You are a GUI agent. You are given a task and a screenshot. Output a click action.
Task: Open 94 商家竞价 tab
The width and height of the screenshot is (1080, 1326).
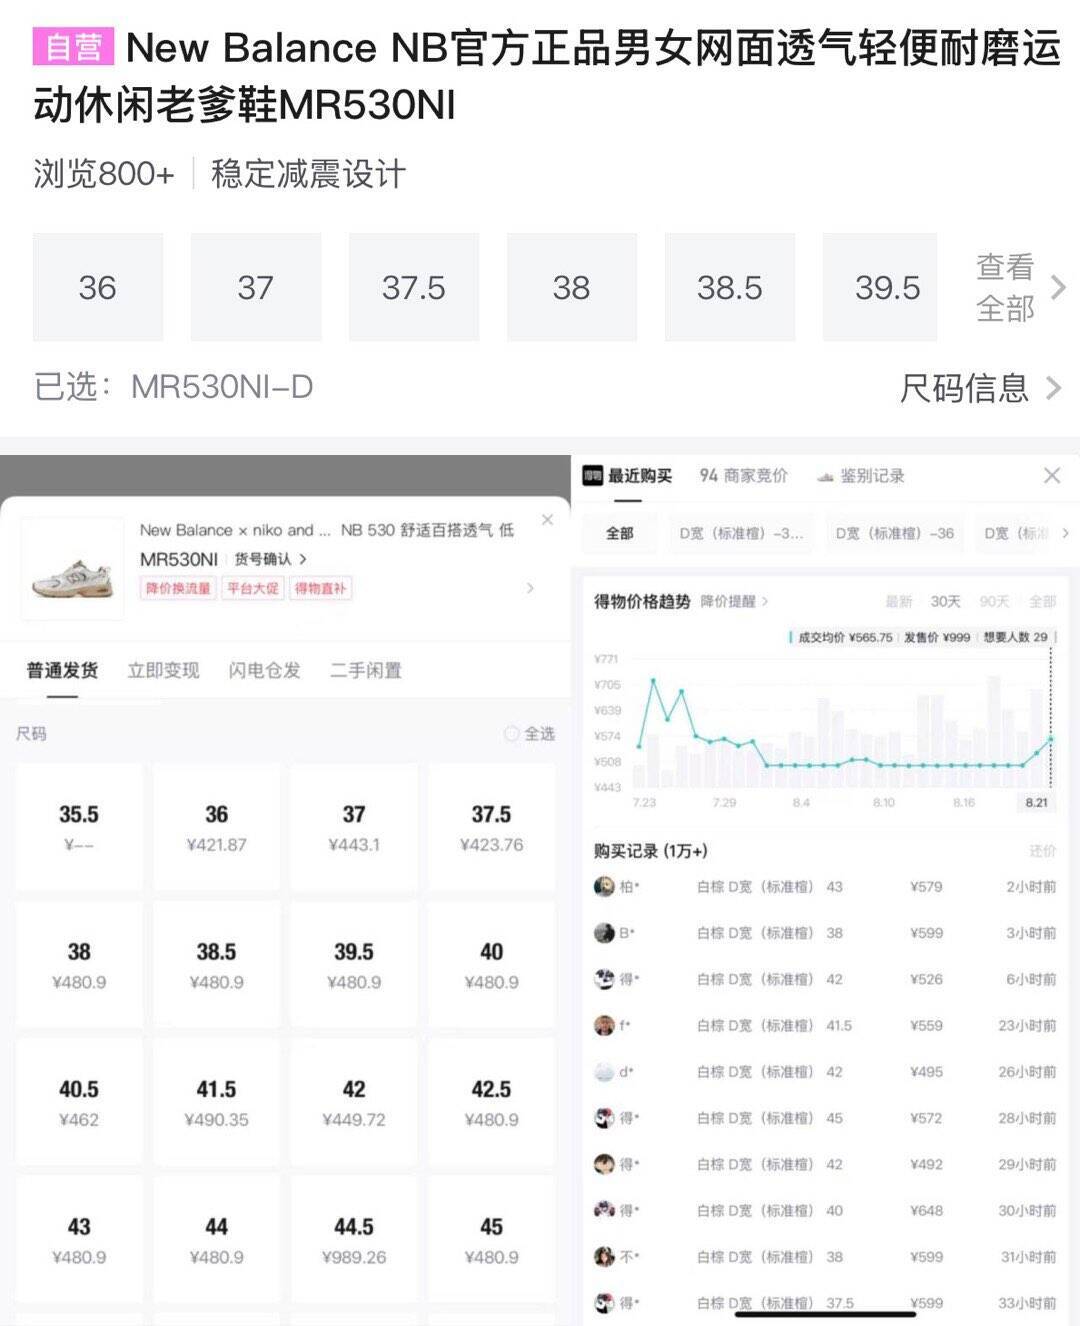point(743,476)
